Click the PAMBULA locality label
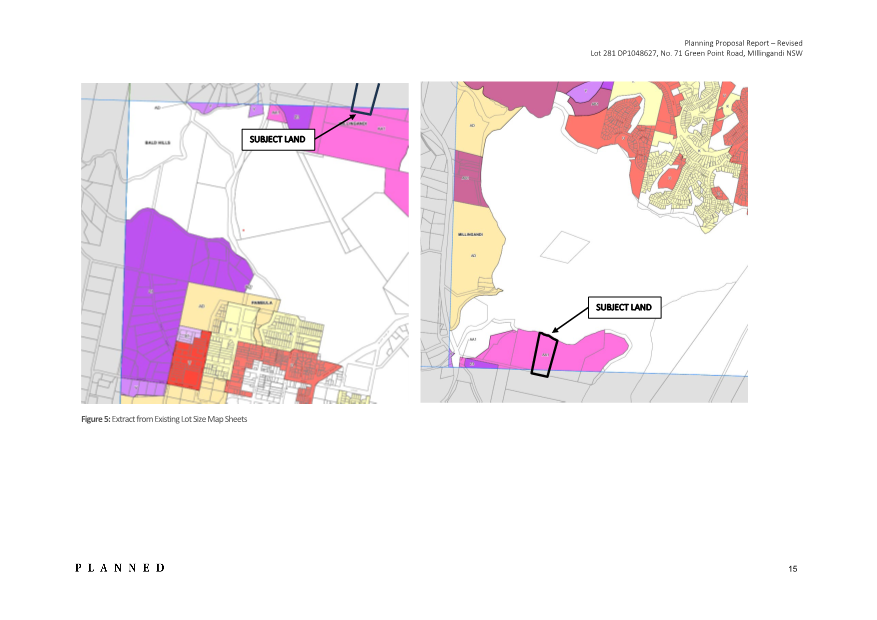The image size is (877, 620). 262,298
